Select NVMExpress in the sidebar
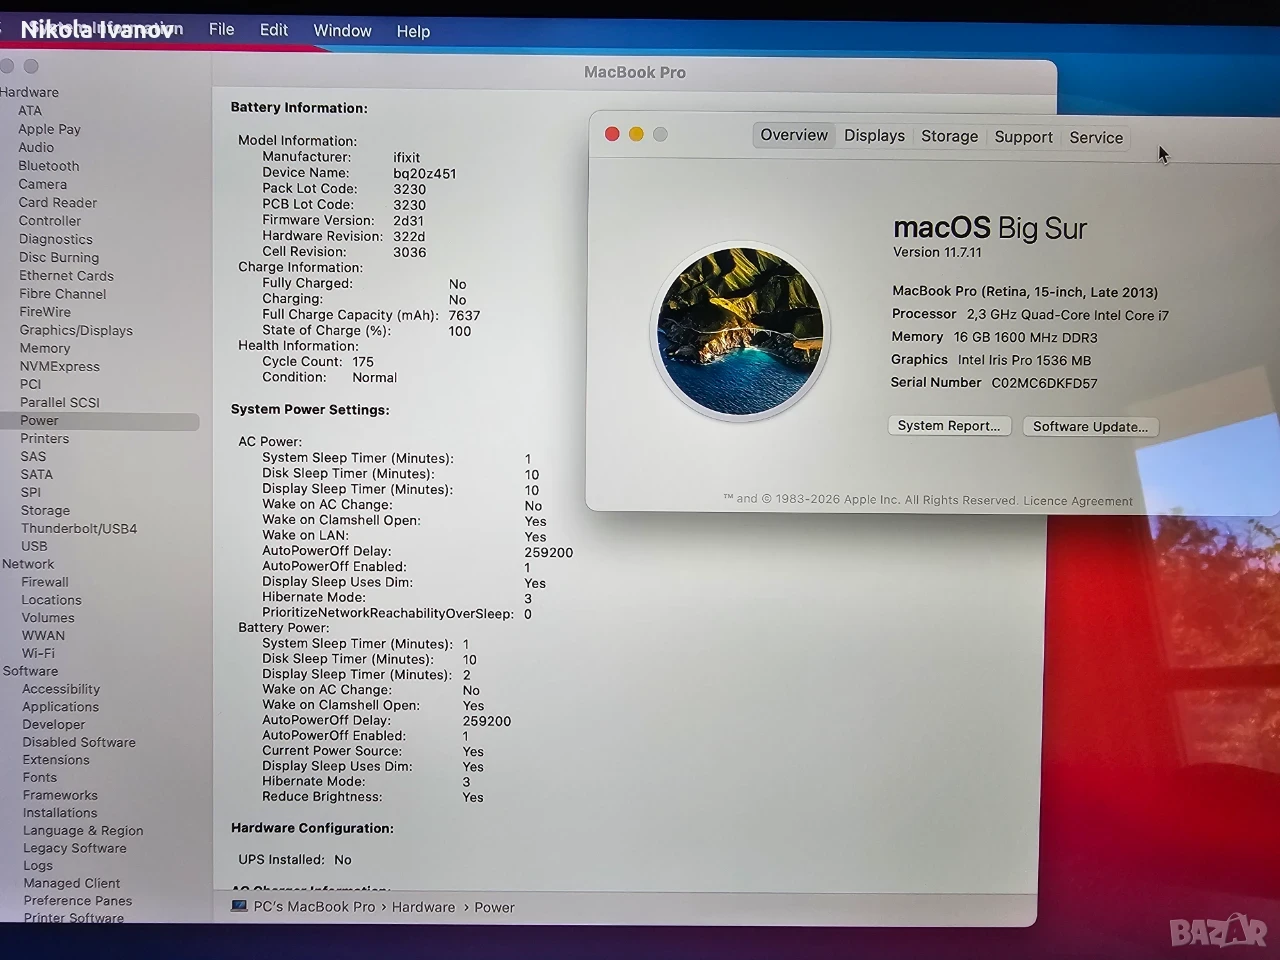 tap(59, 366)
